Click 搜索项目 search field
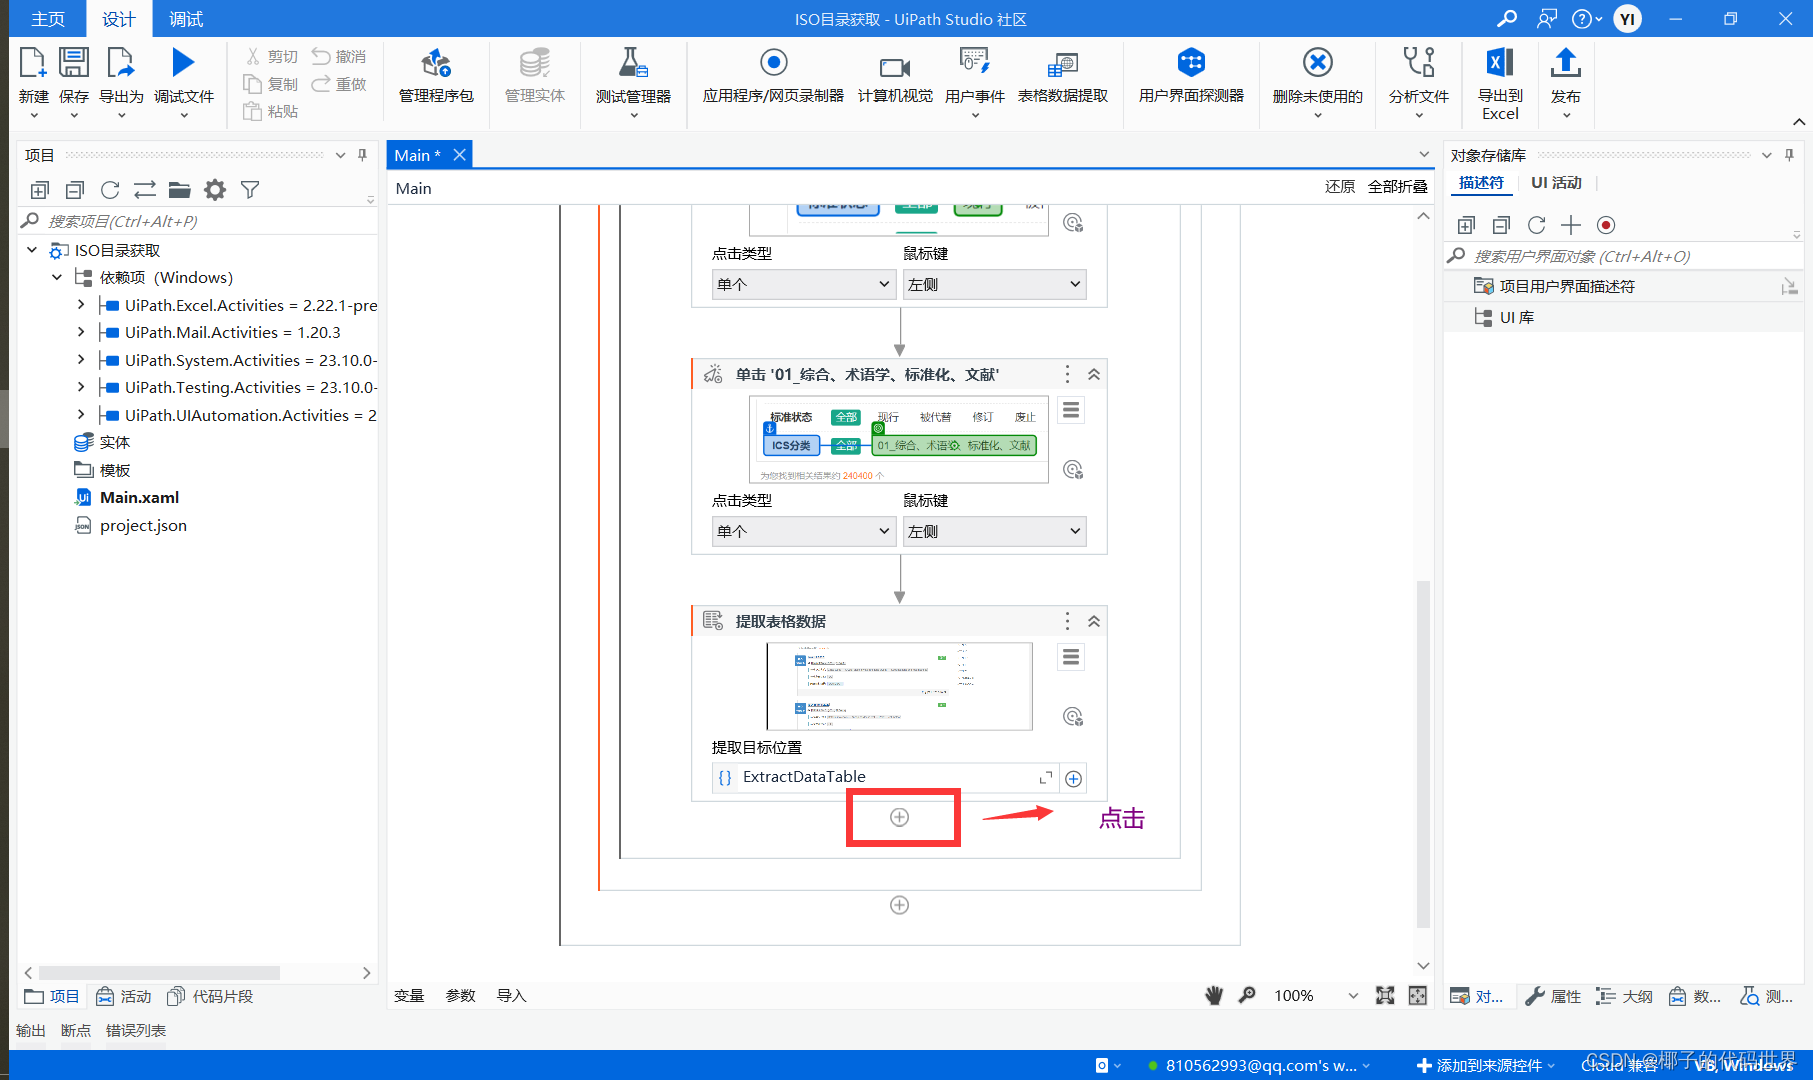1813x1080 pixels. click(198, 221)
